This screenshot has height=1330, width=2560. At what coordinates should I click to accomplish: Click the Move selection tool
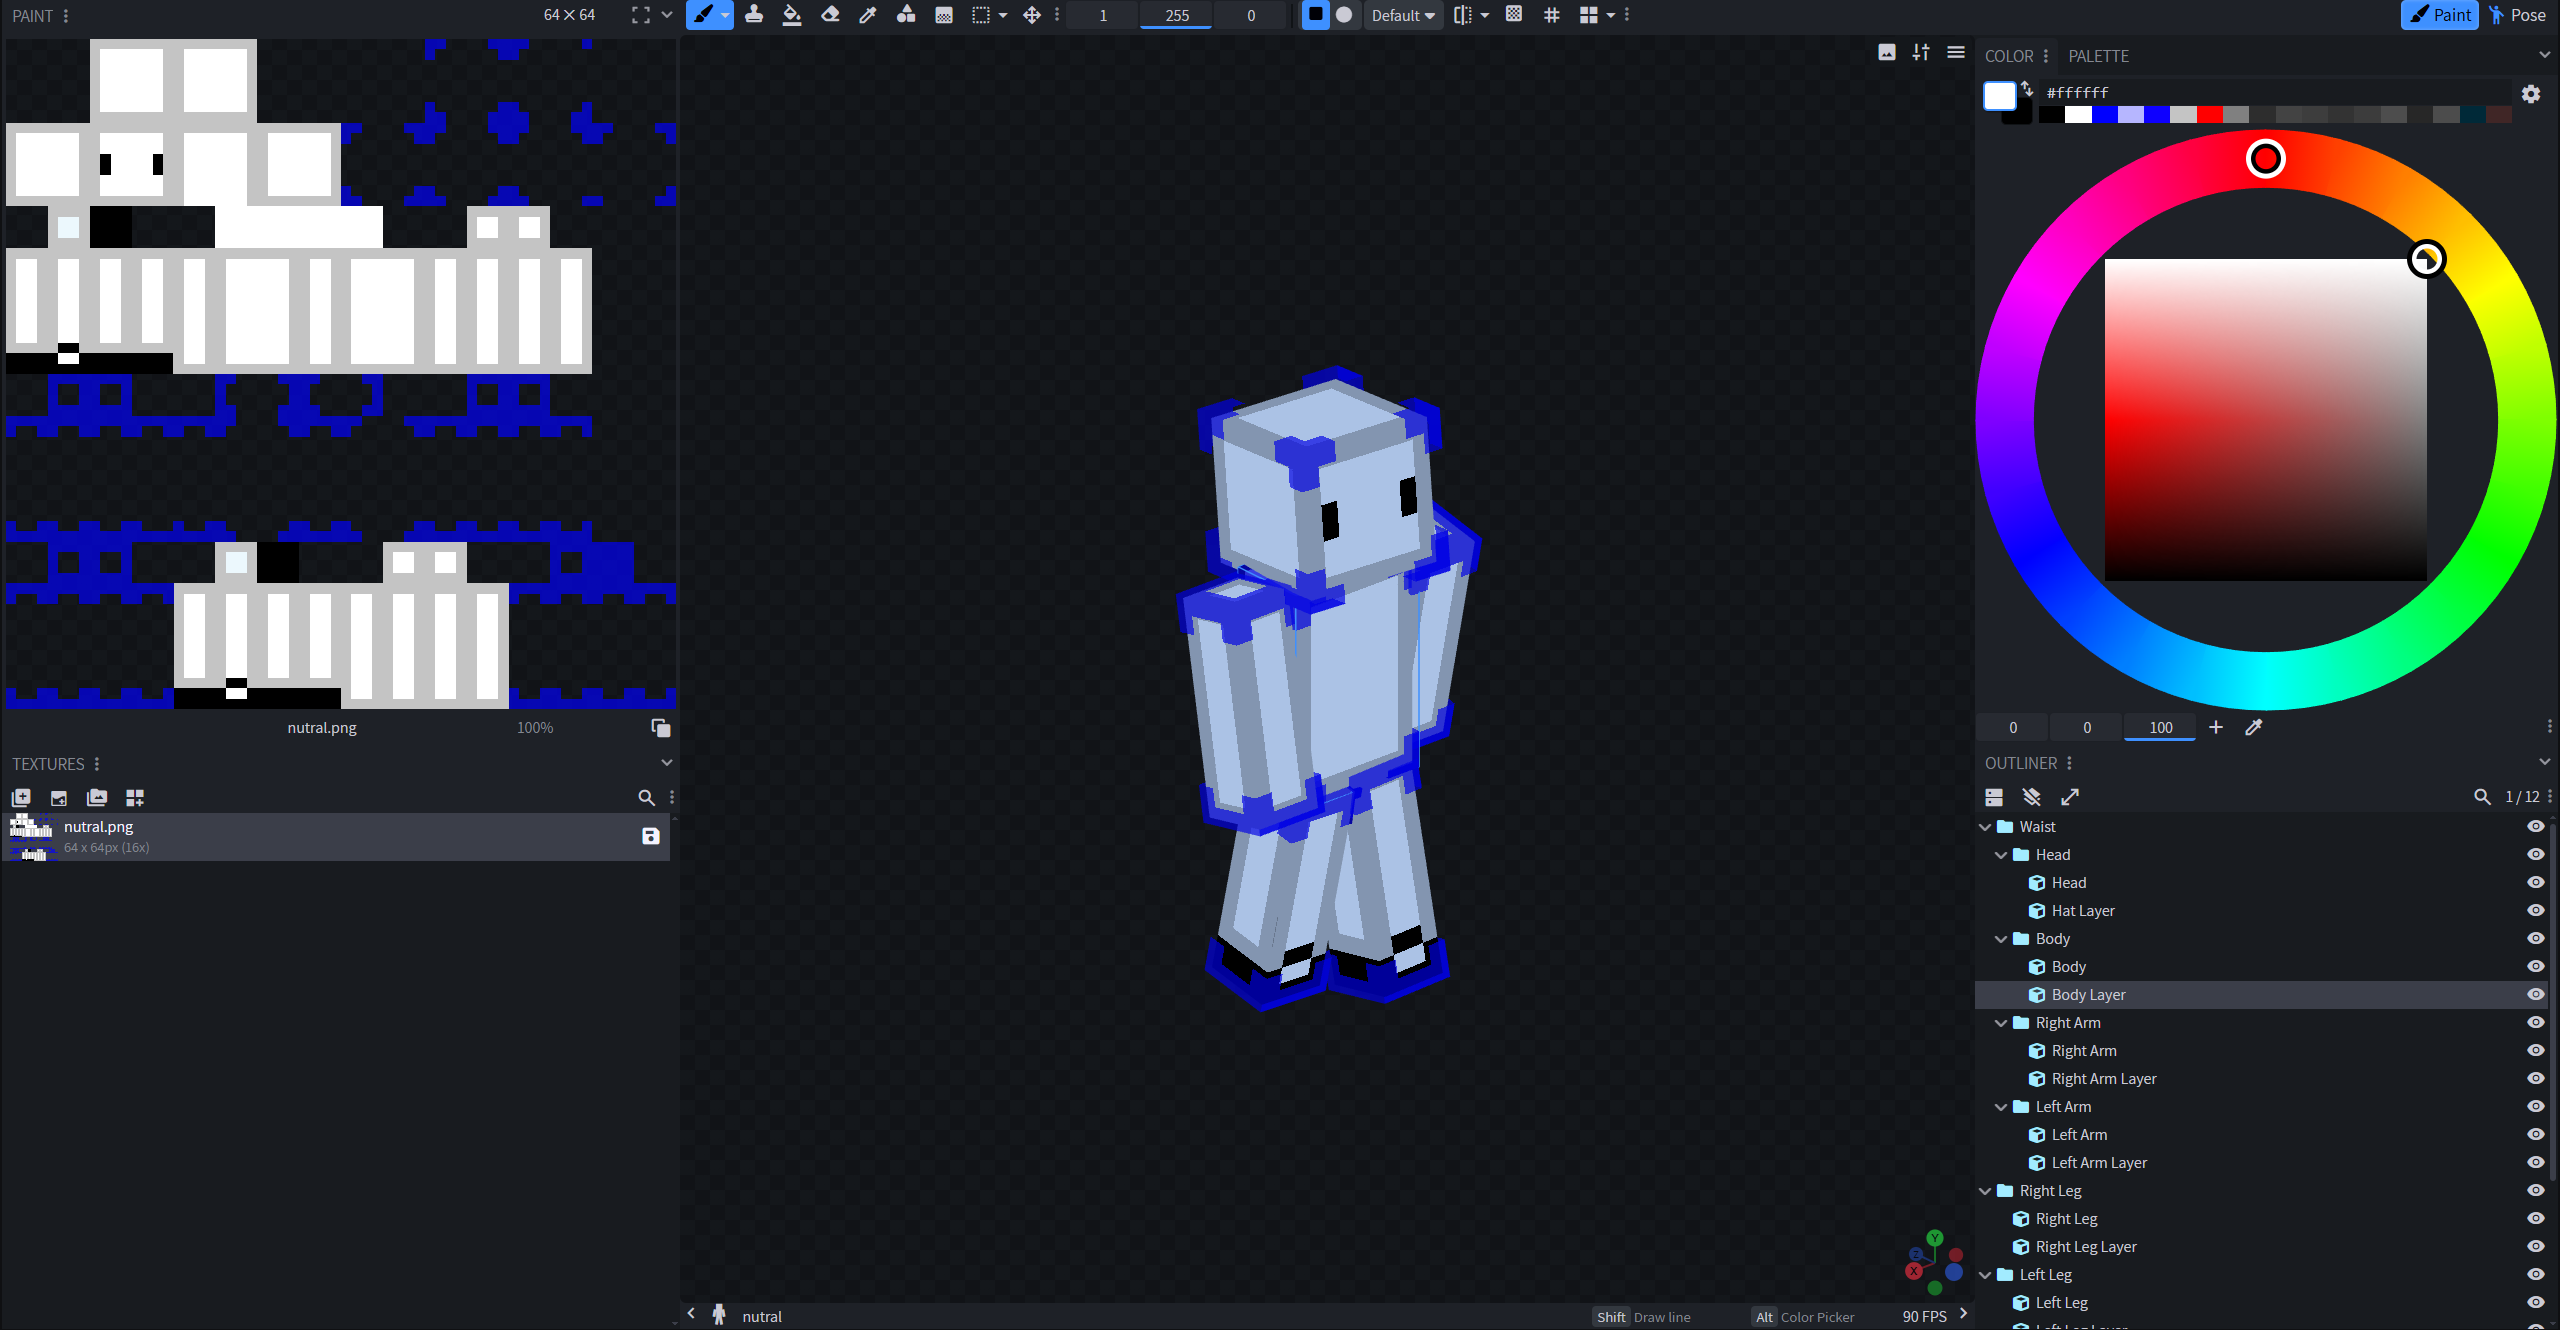coord(1031,15)
